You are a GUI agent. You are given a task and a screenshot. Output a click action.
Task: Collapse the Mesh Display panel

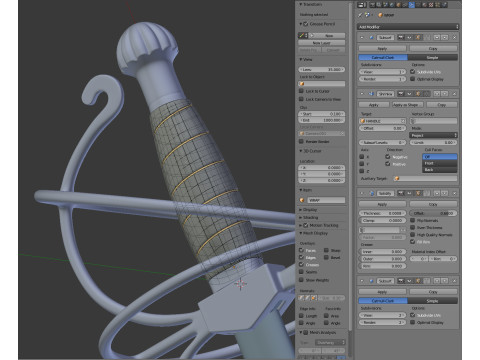tap(301, 233)
